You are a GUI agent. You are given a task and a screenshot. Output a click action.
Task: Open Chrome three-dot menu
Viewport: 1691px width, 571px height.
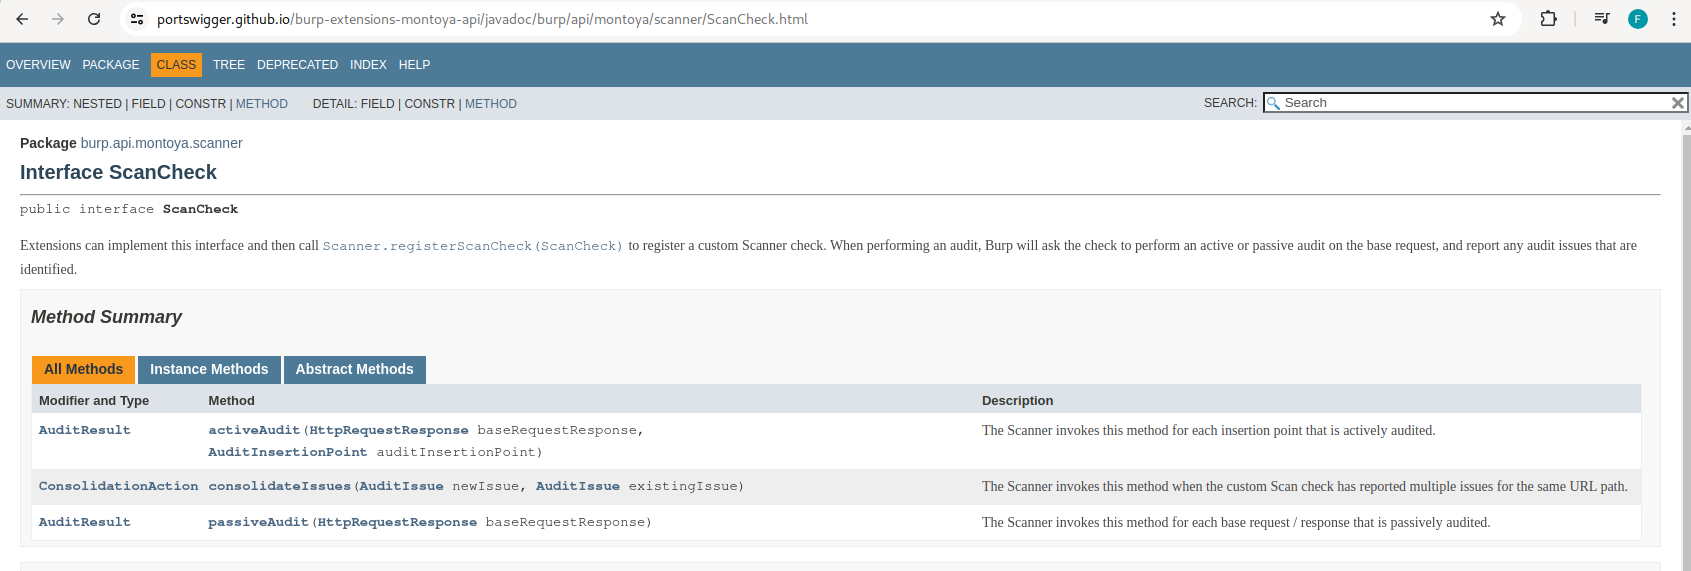pos(1673,19)
